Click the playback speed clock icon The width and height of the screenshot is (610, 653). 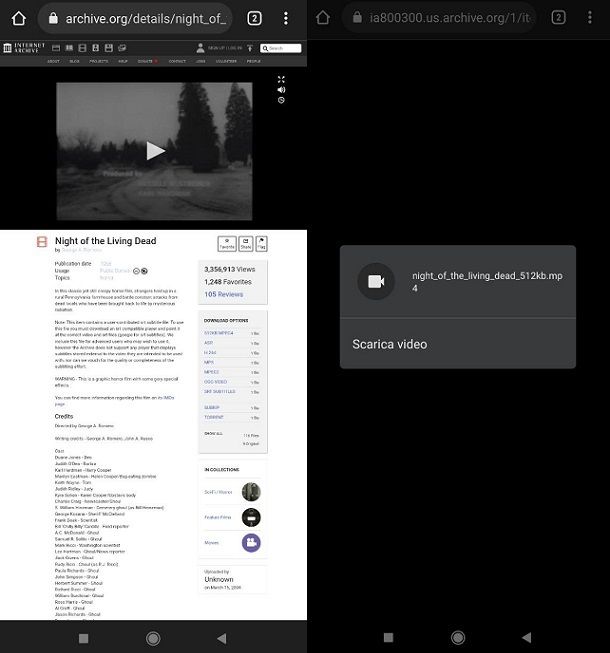pos(281,100)
